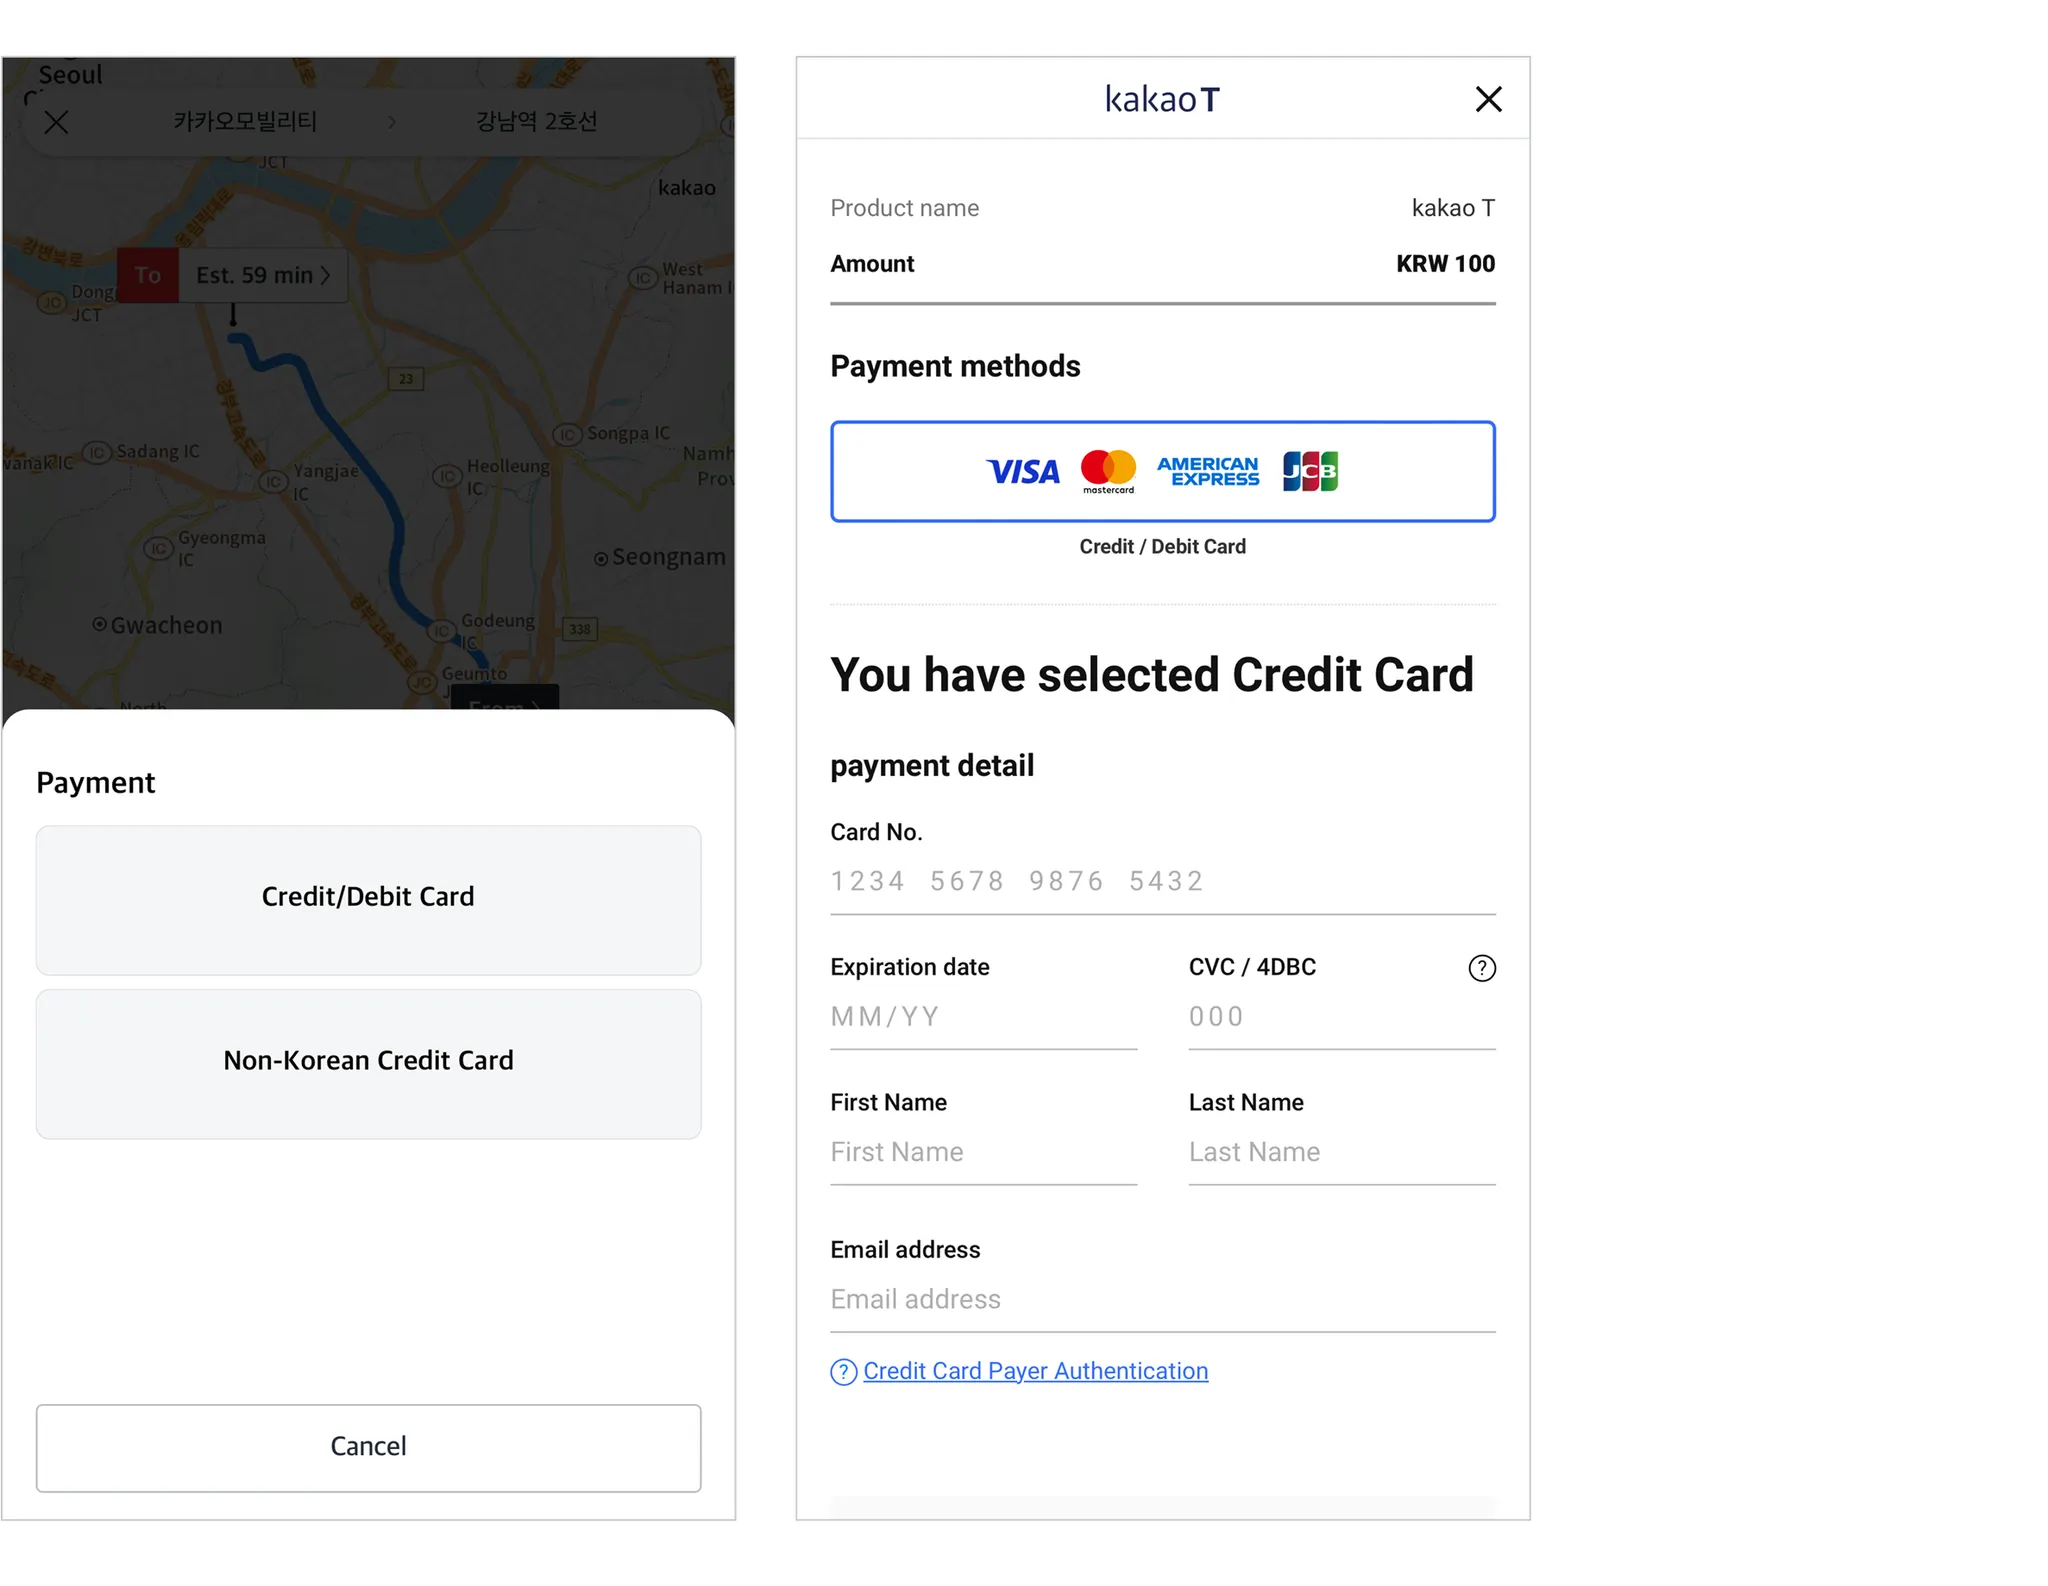This screenshot has height=1586, width=2048.
Task: Click the question icon beside Payer Authentication
Action: tap(843, 1372)
